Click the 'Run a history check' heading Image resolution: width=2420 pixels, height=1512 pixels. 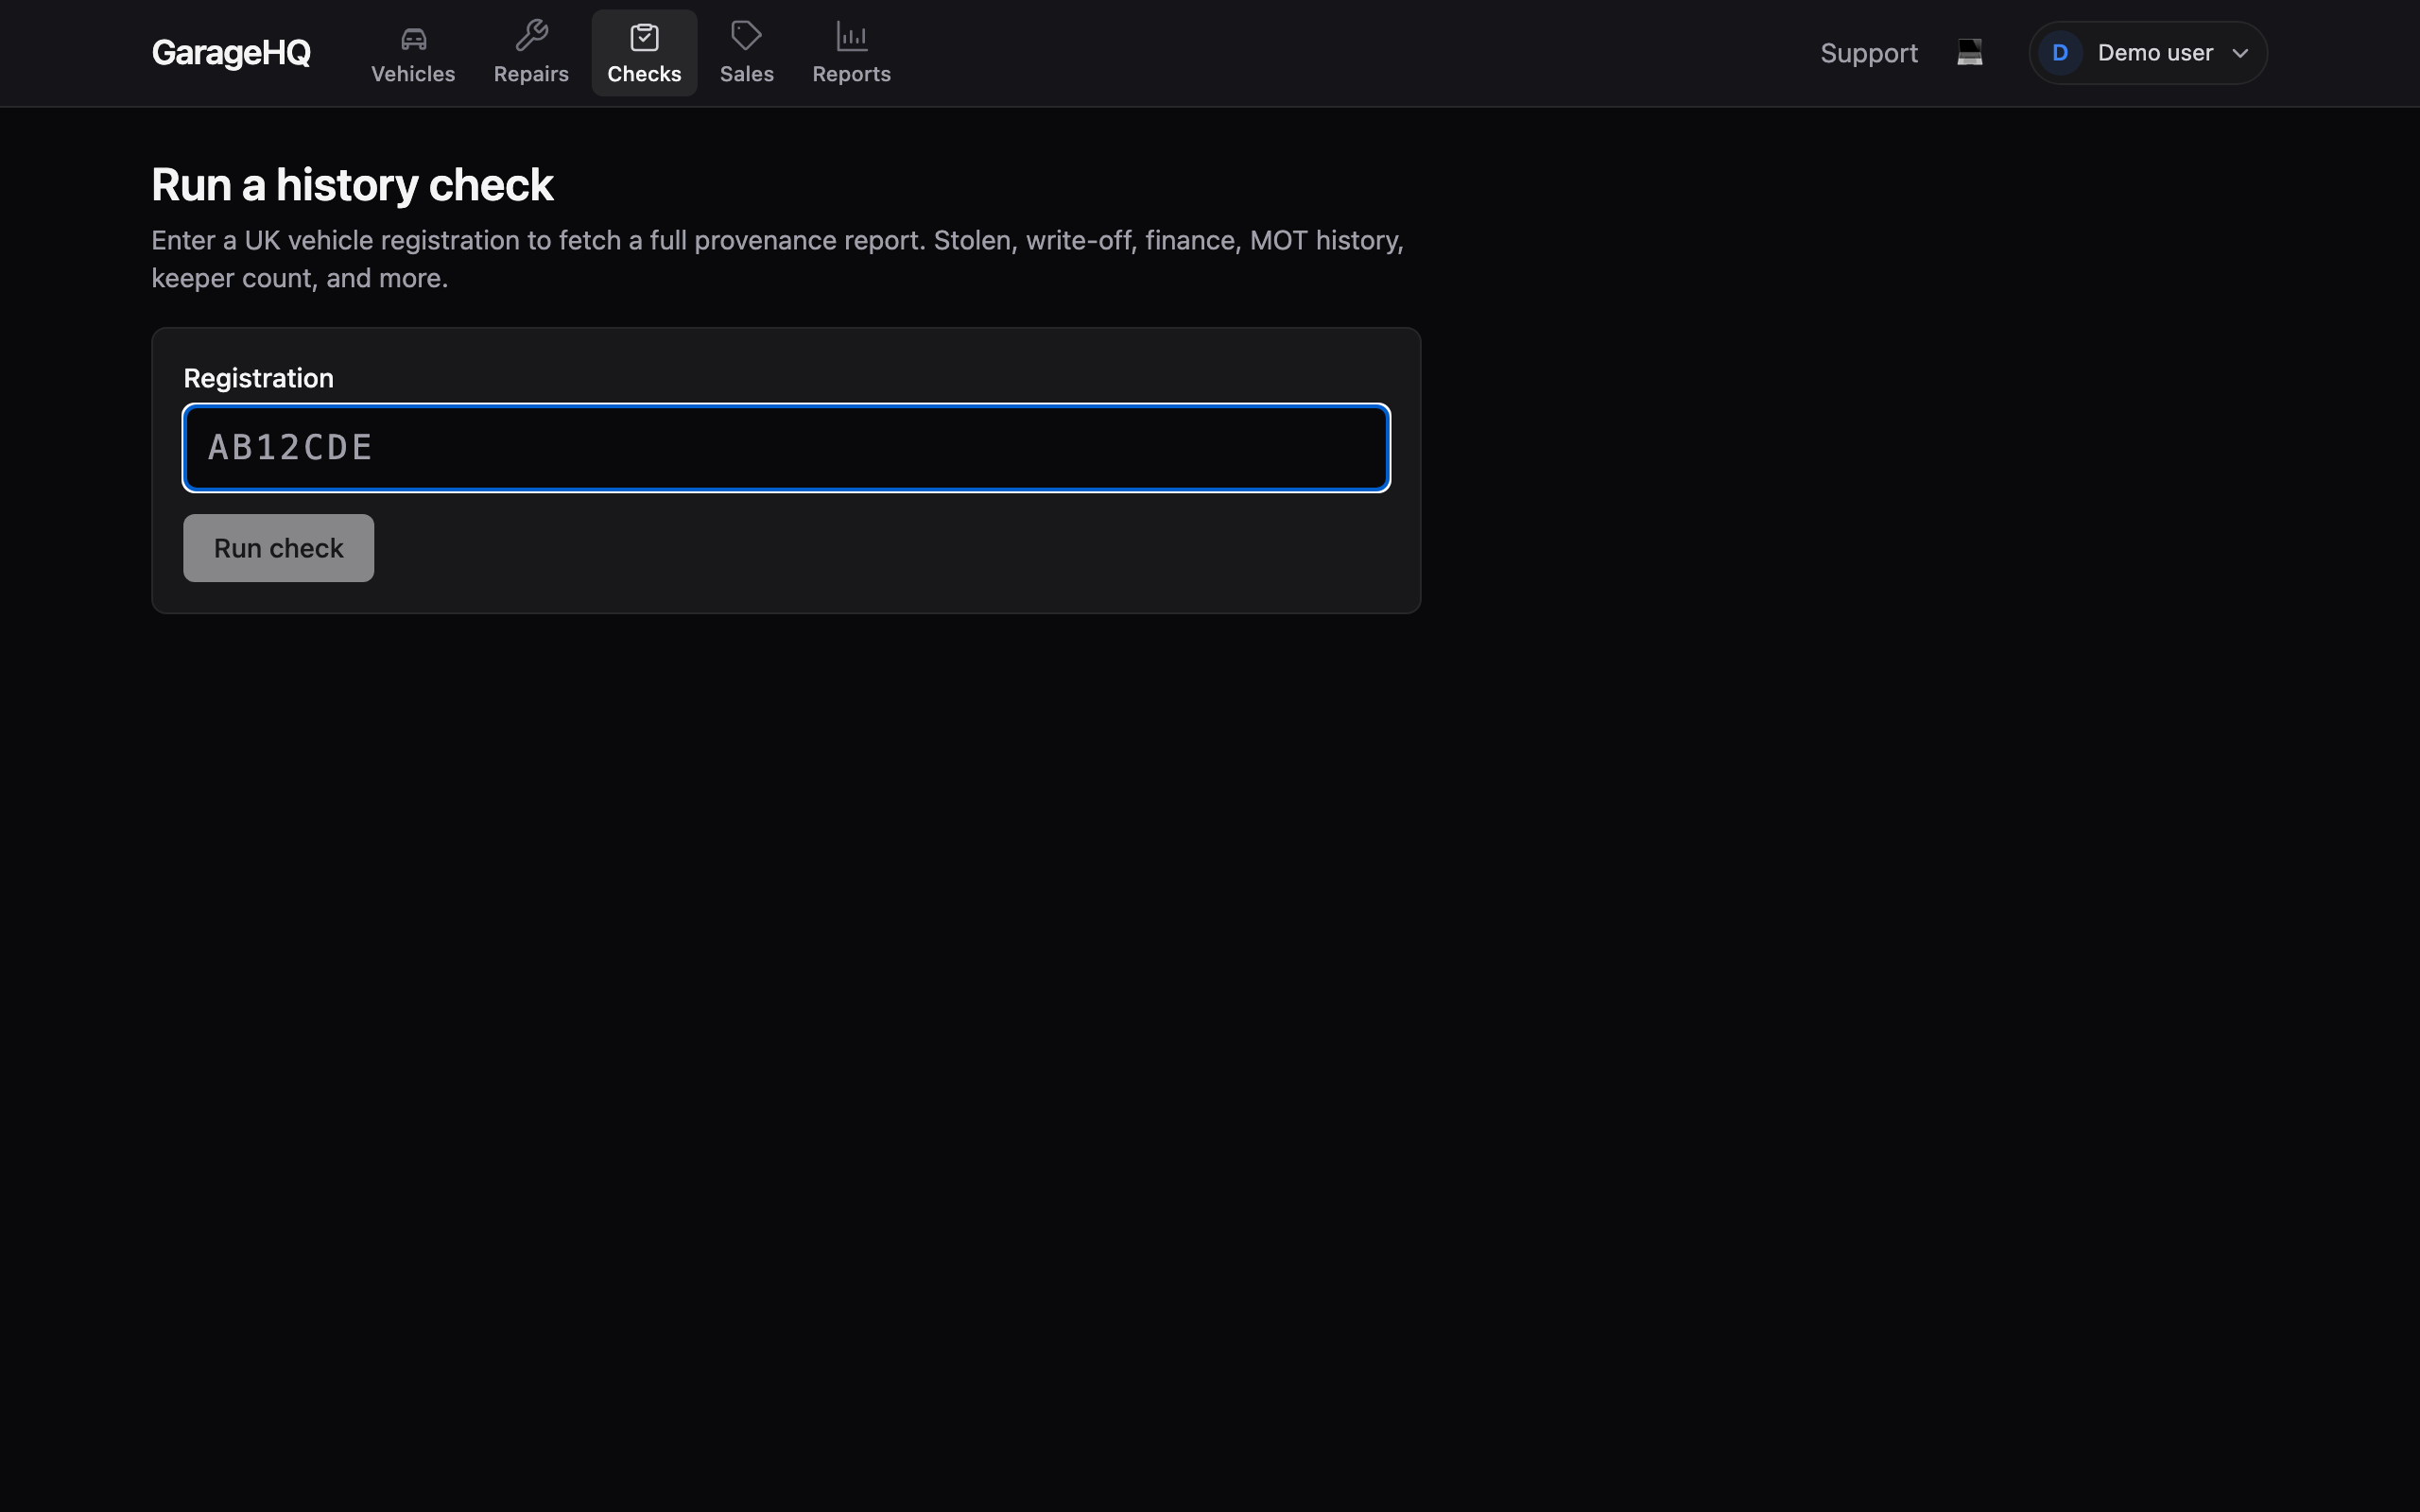point(352,185)
